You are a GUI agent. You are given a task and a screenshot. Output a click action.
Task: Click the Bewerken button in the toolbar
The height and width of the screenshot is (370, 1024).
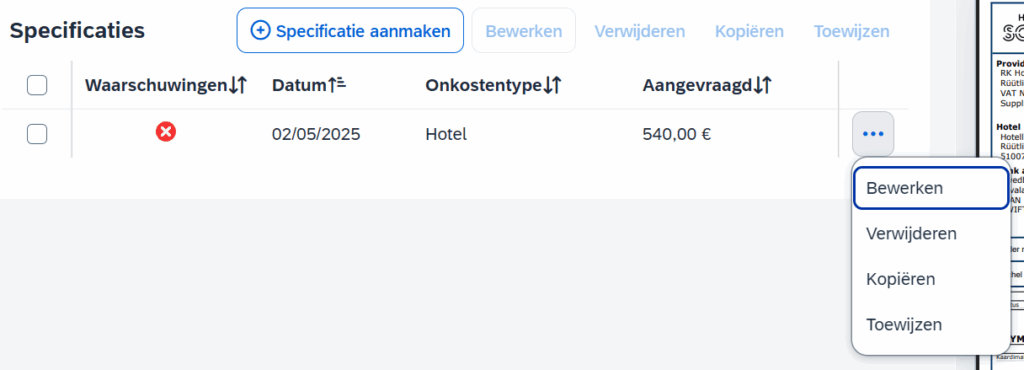(524, 31)
